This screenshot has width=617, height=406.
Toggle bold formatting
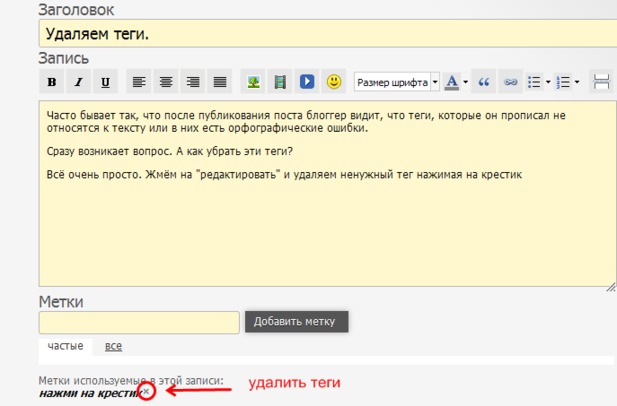click(52, 82)
